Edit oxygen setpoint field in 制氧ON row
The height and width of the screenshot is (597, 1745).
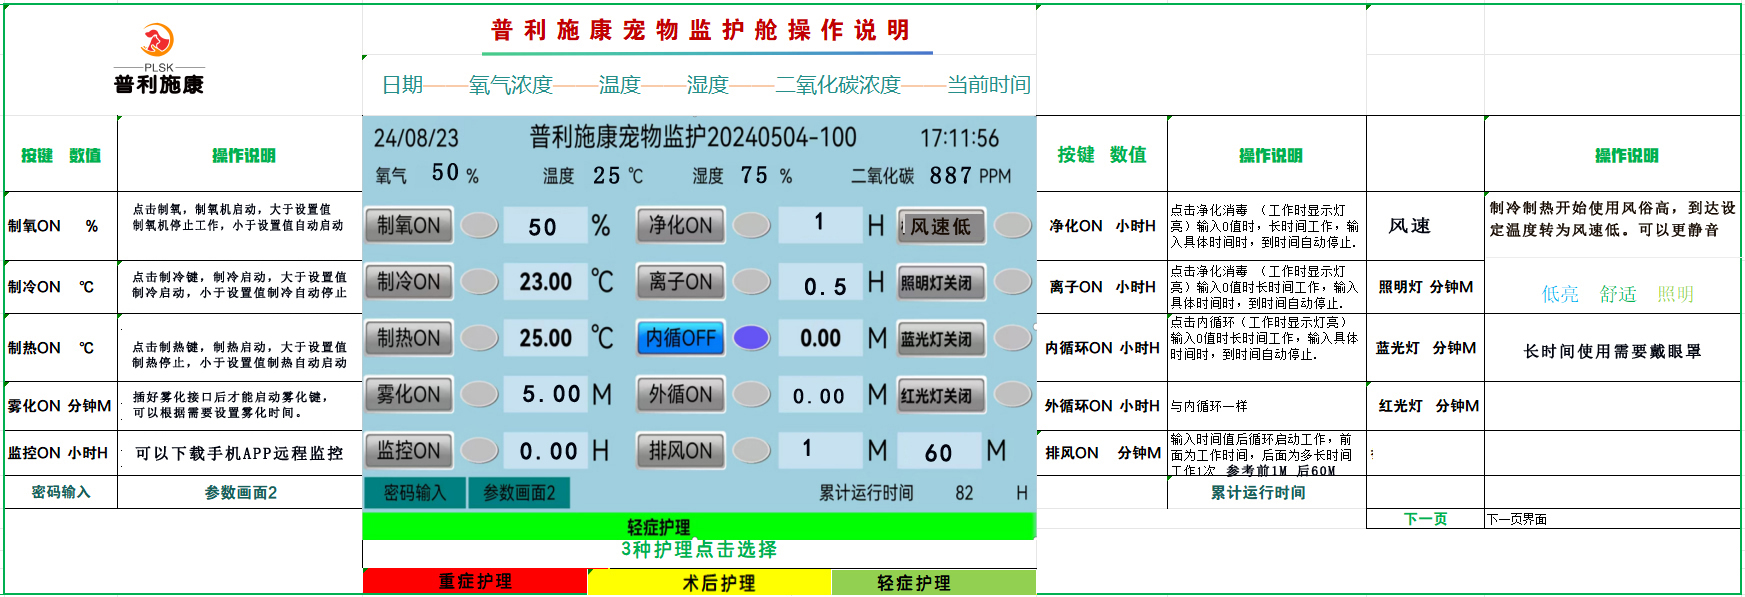(x=545, y=226)
